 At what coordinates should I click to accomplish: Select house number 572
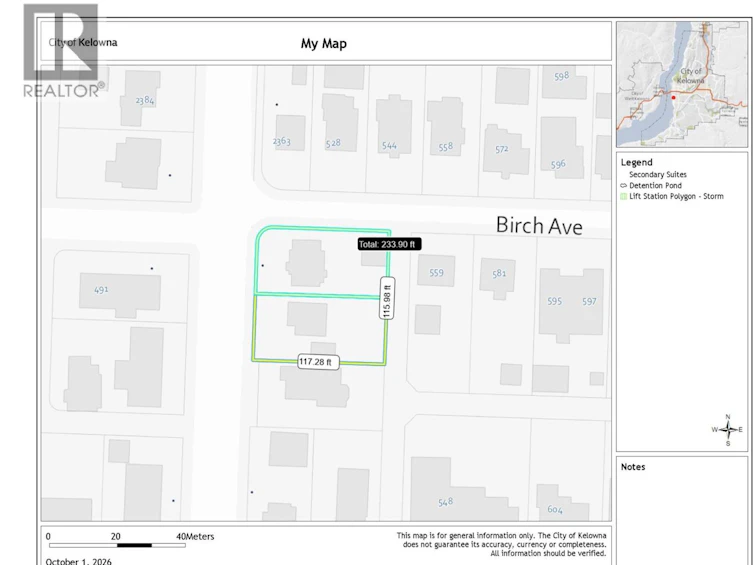[501, 149]
